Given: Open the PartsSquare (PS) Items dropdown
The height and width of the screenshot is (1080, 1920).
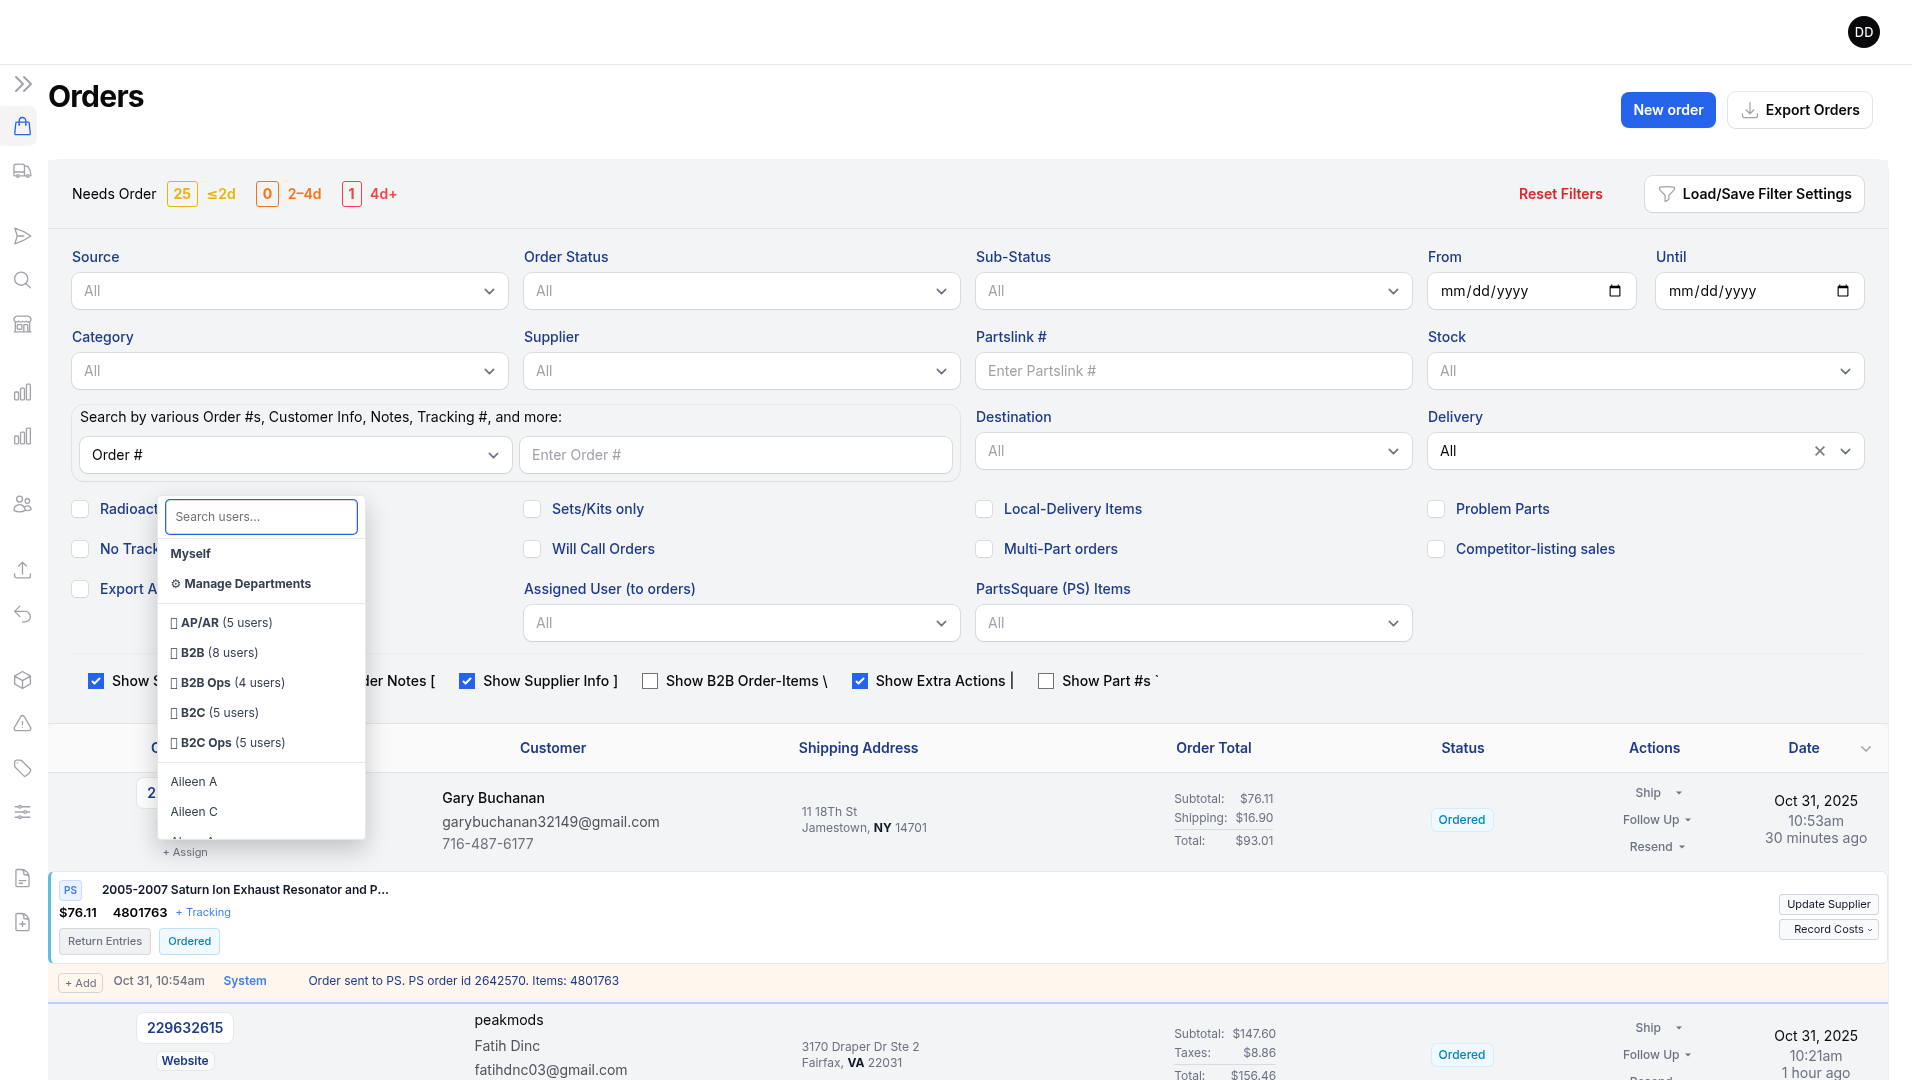Looking at the screenshot, I should coord(1194,623).
